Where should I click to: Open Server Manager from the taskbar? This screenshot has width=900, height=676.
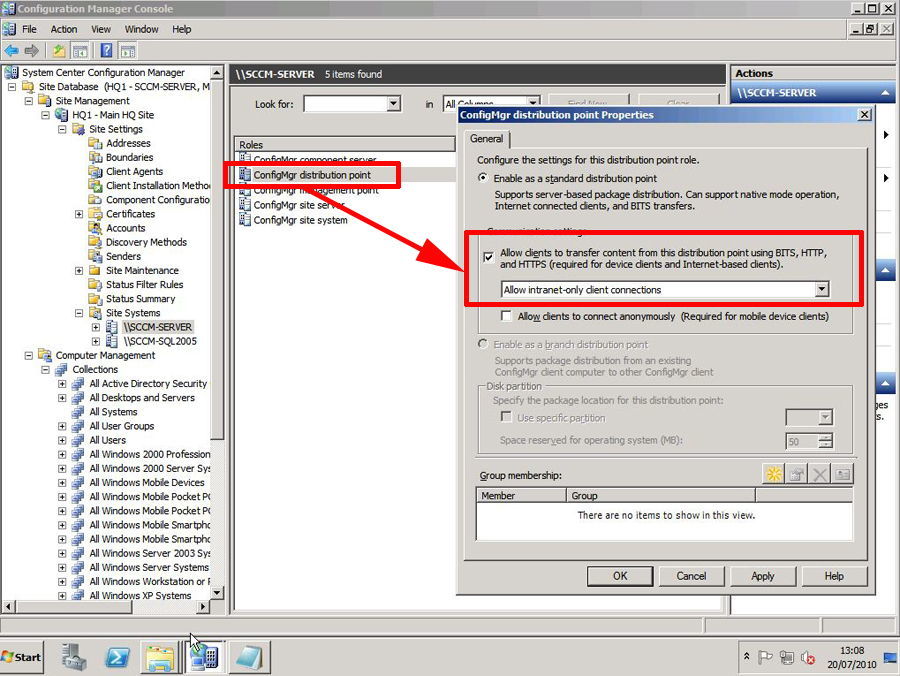[x=73, y=657]
